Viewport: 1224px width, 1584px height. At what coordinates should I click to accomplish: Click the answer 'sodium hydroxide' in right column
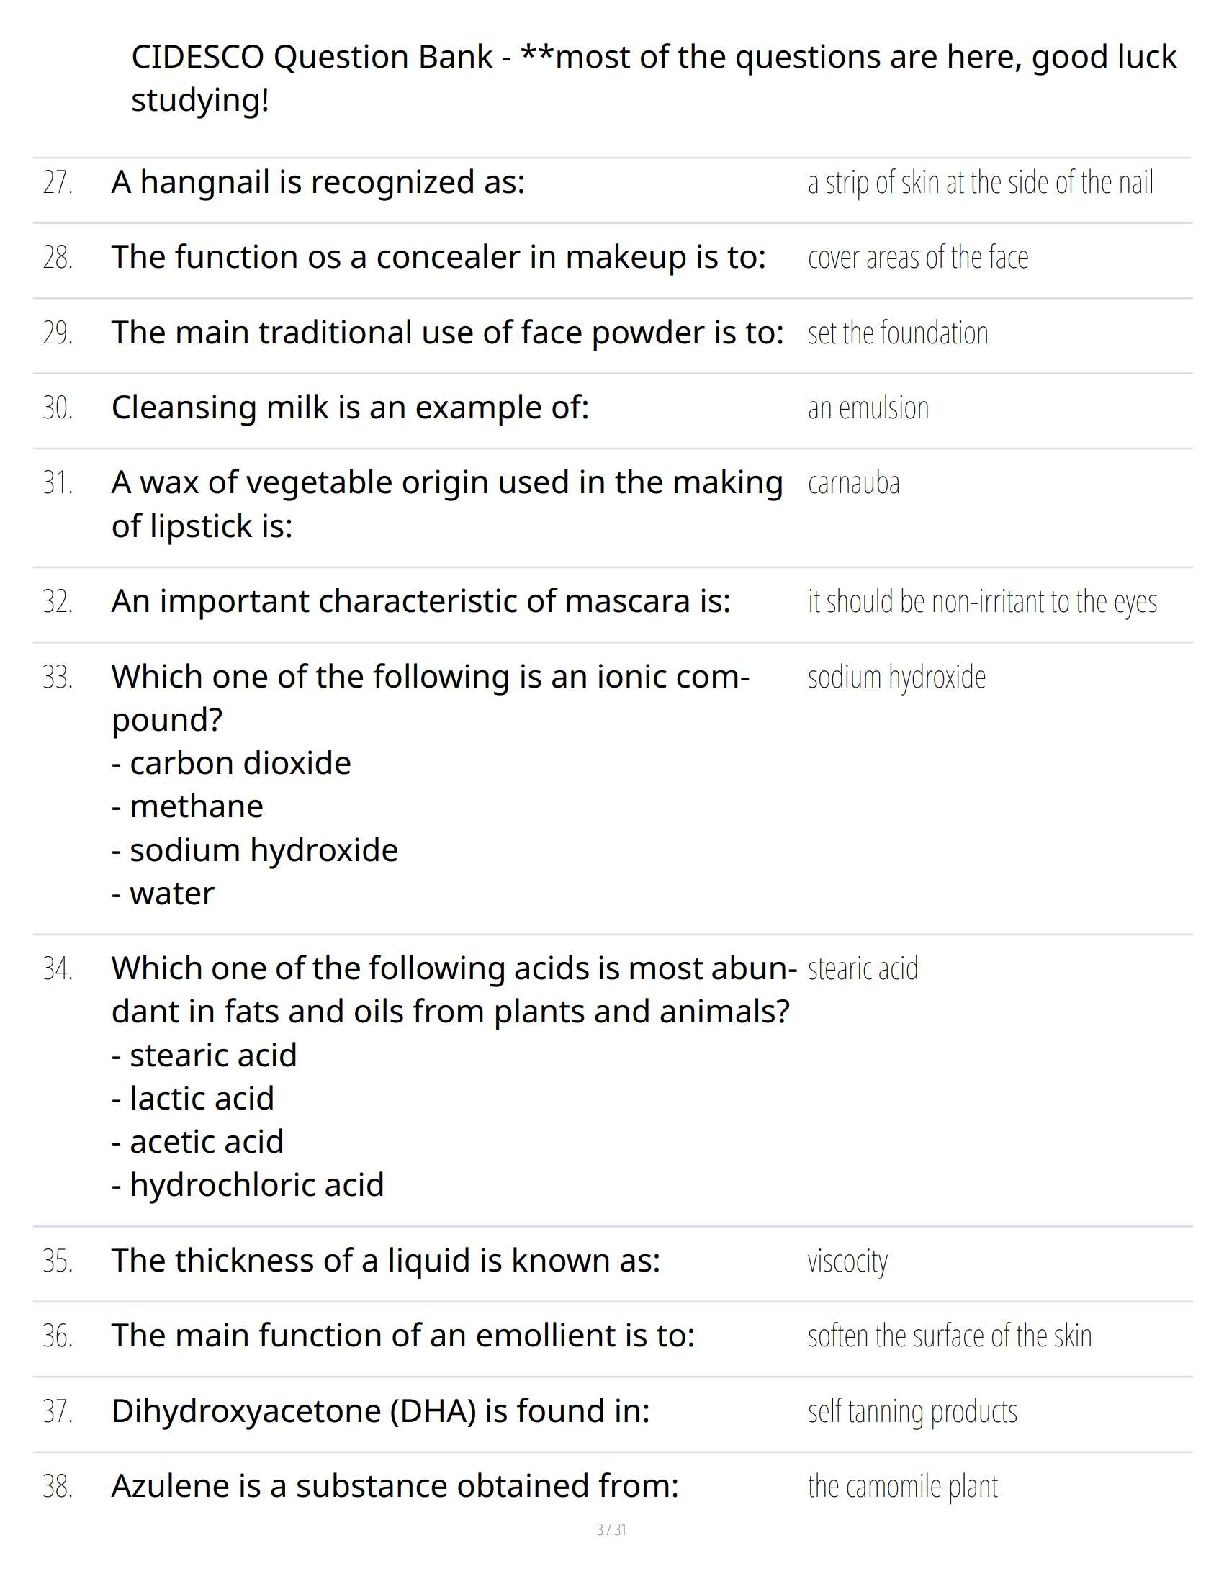coord(896,677)
